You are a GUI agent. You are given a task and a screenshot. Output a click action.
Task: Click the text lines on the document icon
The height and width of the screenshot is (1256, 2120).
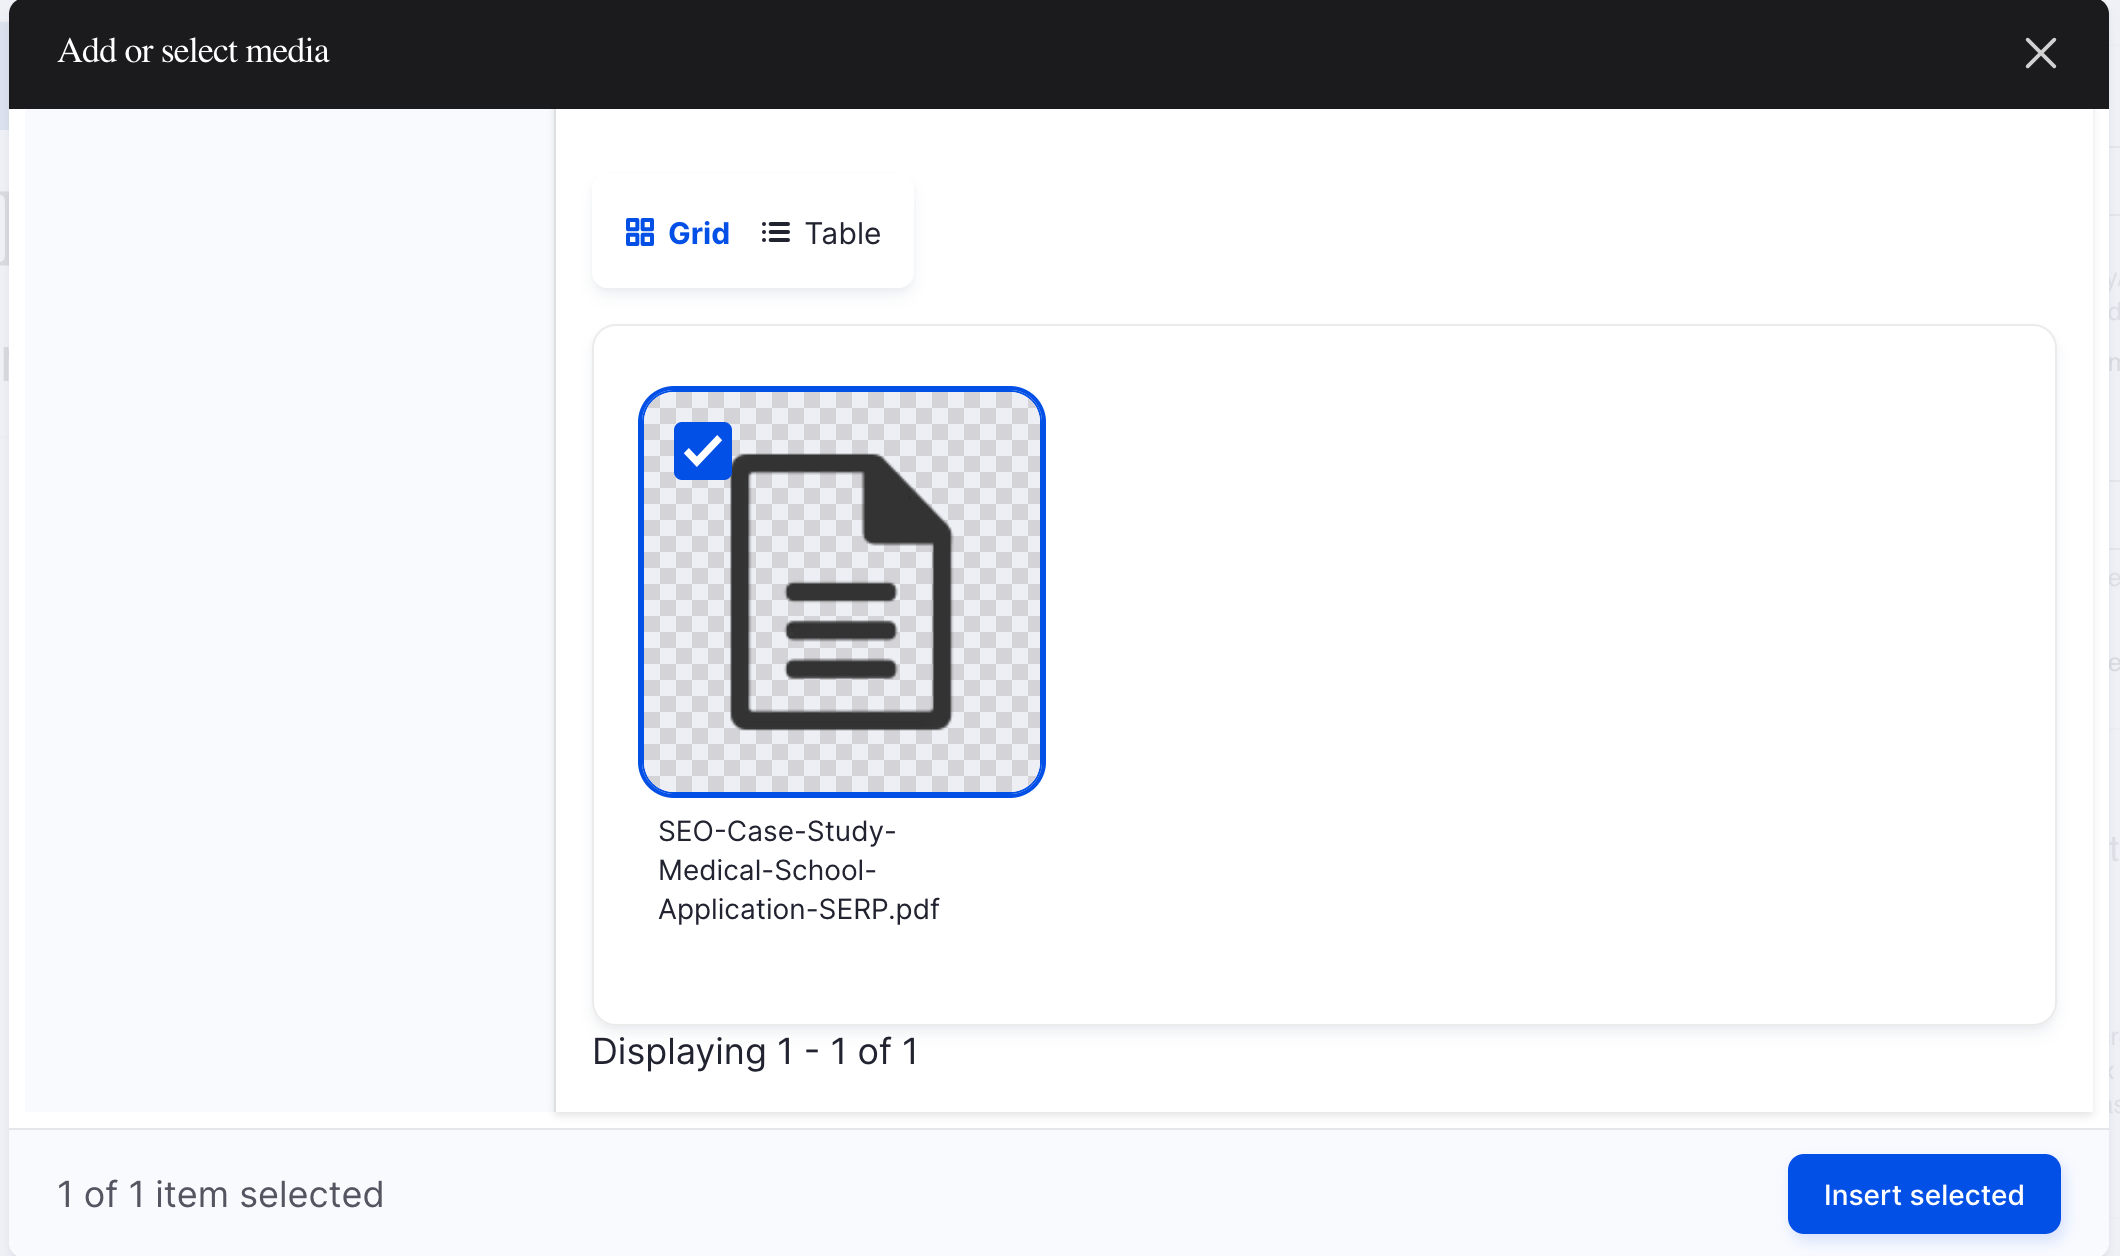(x=841, y=630)
